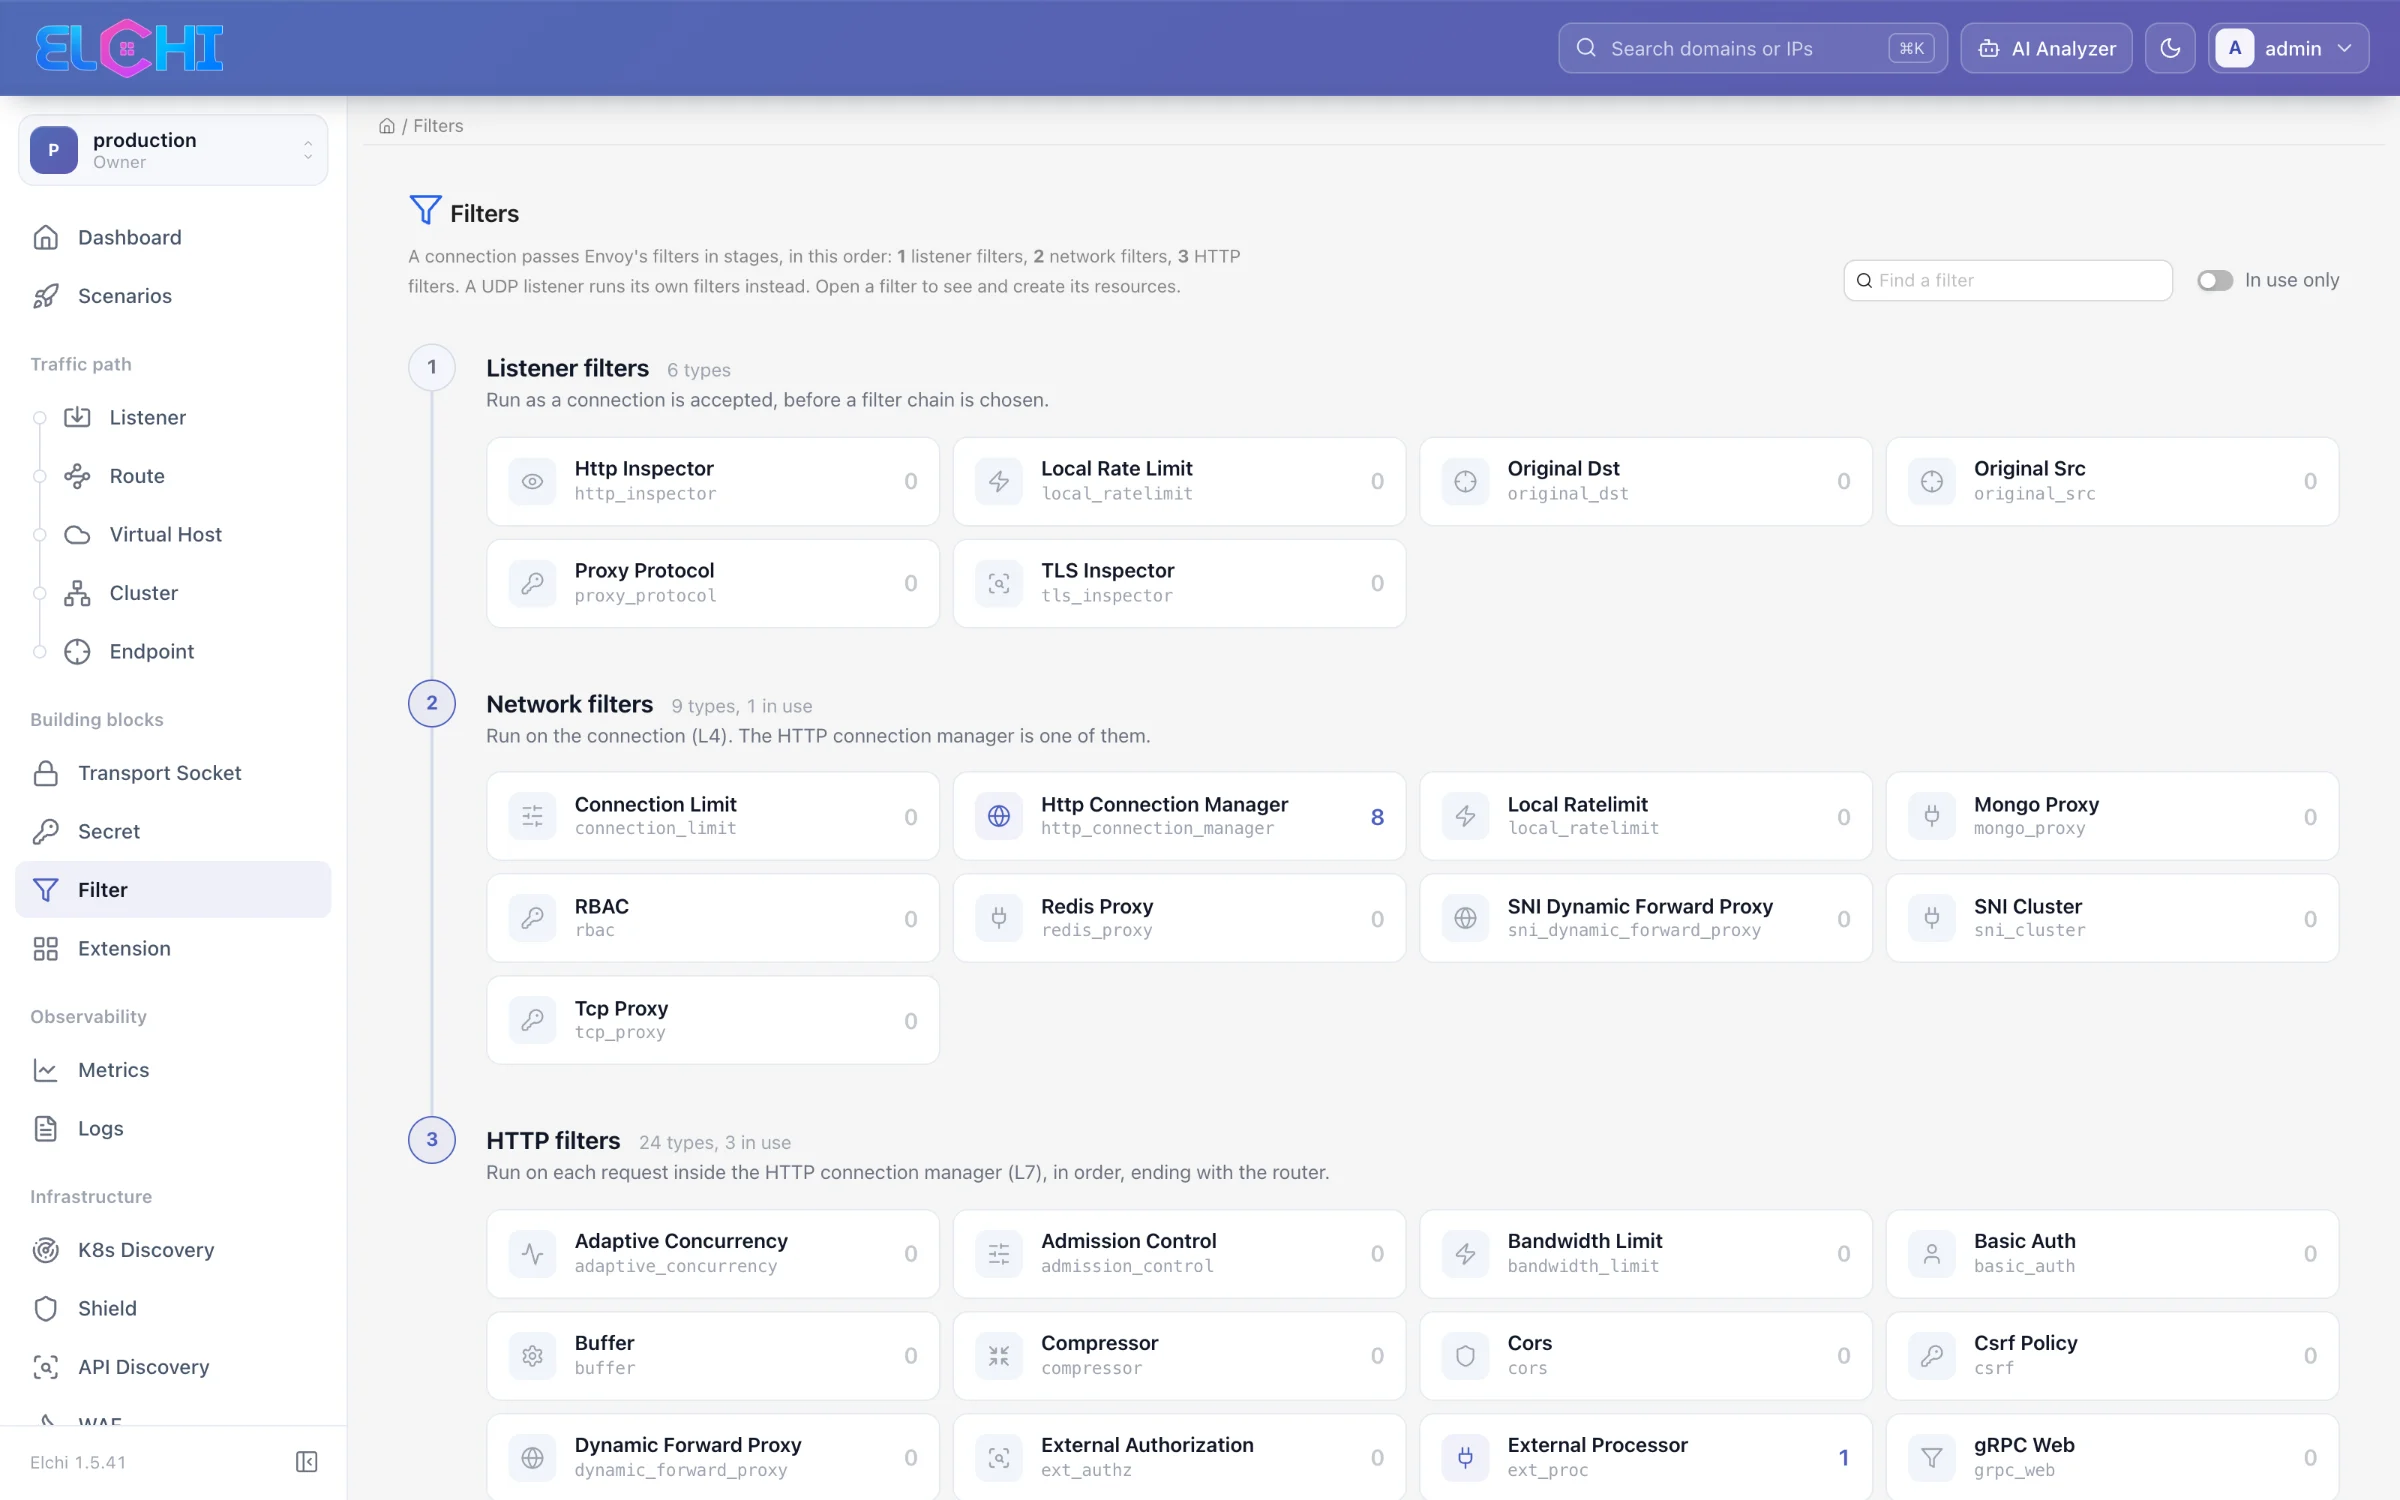Open the AI Analyzer button
Image resolution: width=2400 pixels, height=1500 pixels.
[2046, 48]
